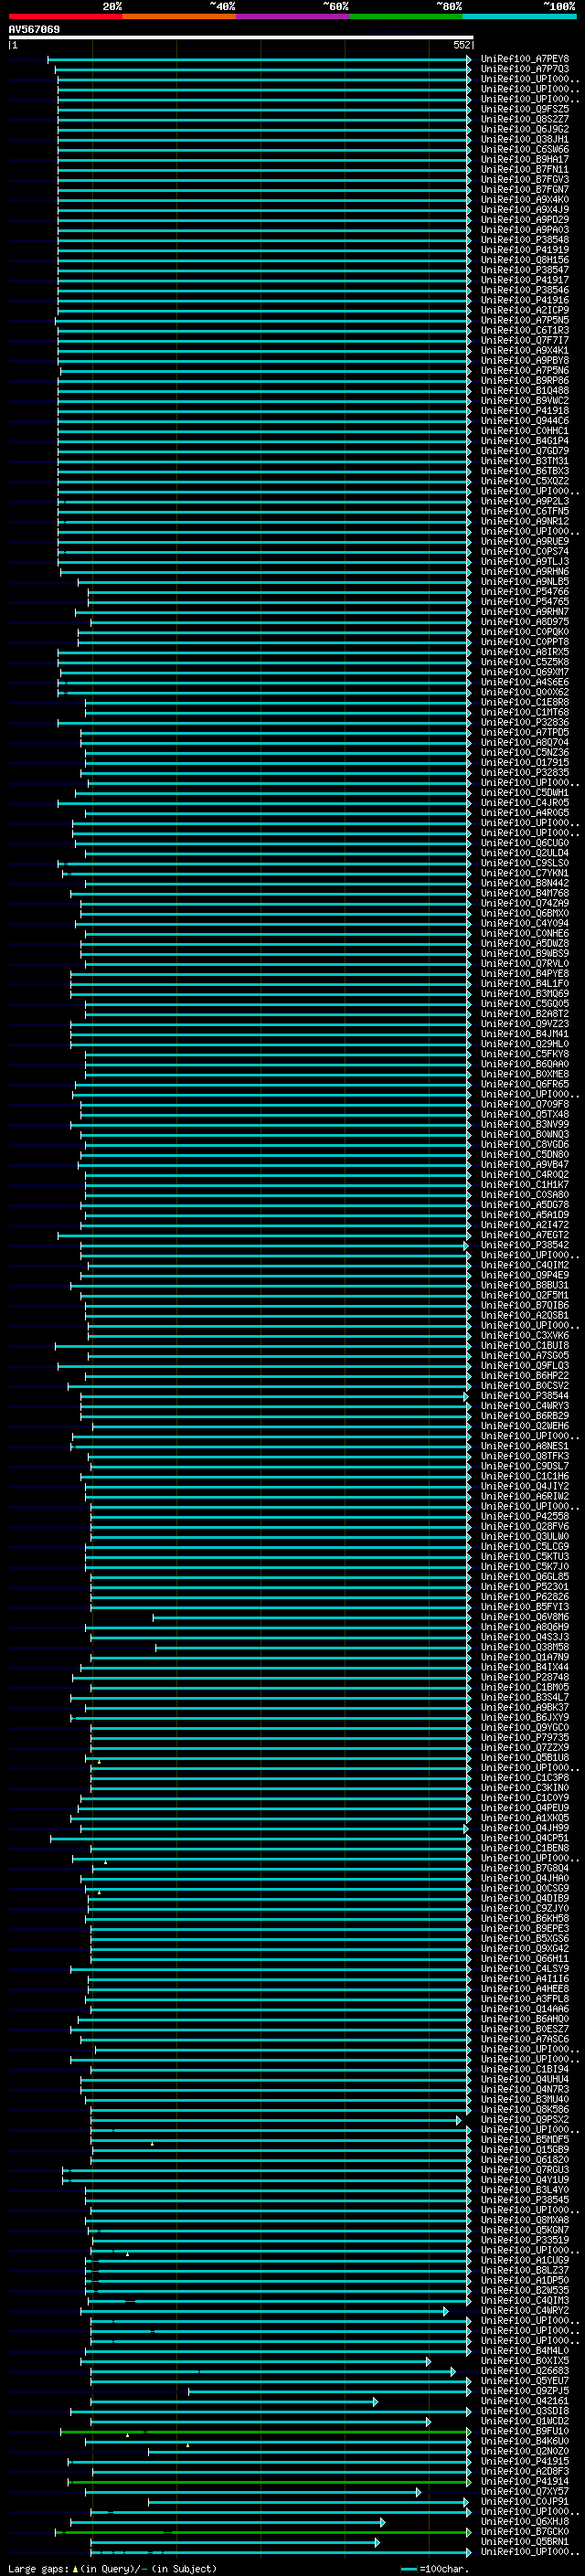Select hit label UniRef100_C3XVK6
The height and width of the screenshot is (2576, 585).
click(x=525, y=1335)
